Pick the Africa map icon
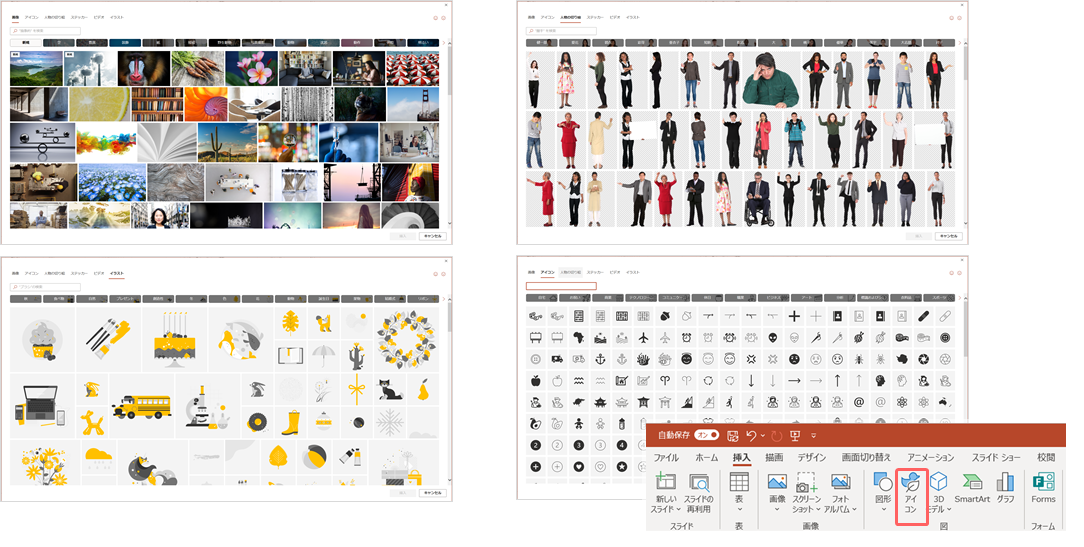Screen dimensions: 1084x547 point(579,337)
